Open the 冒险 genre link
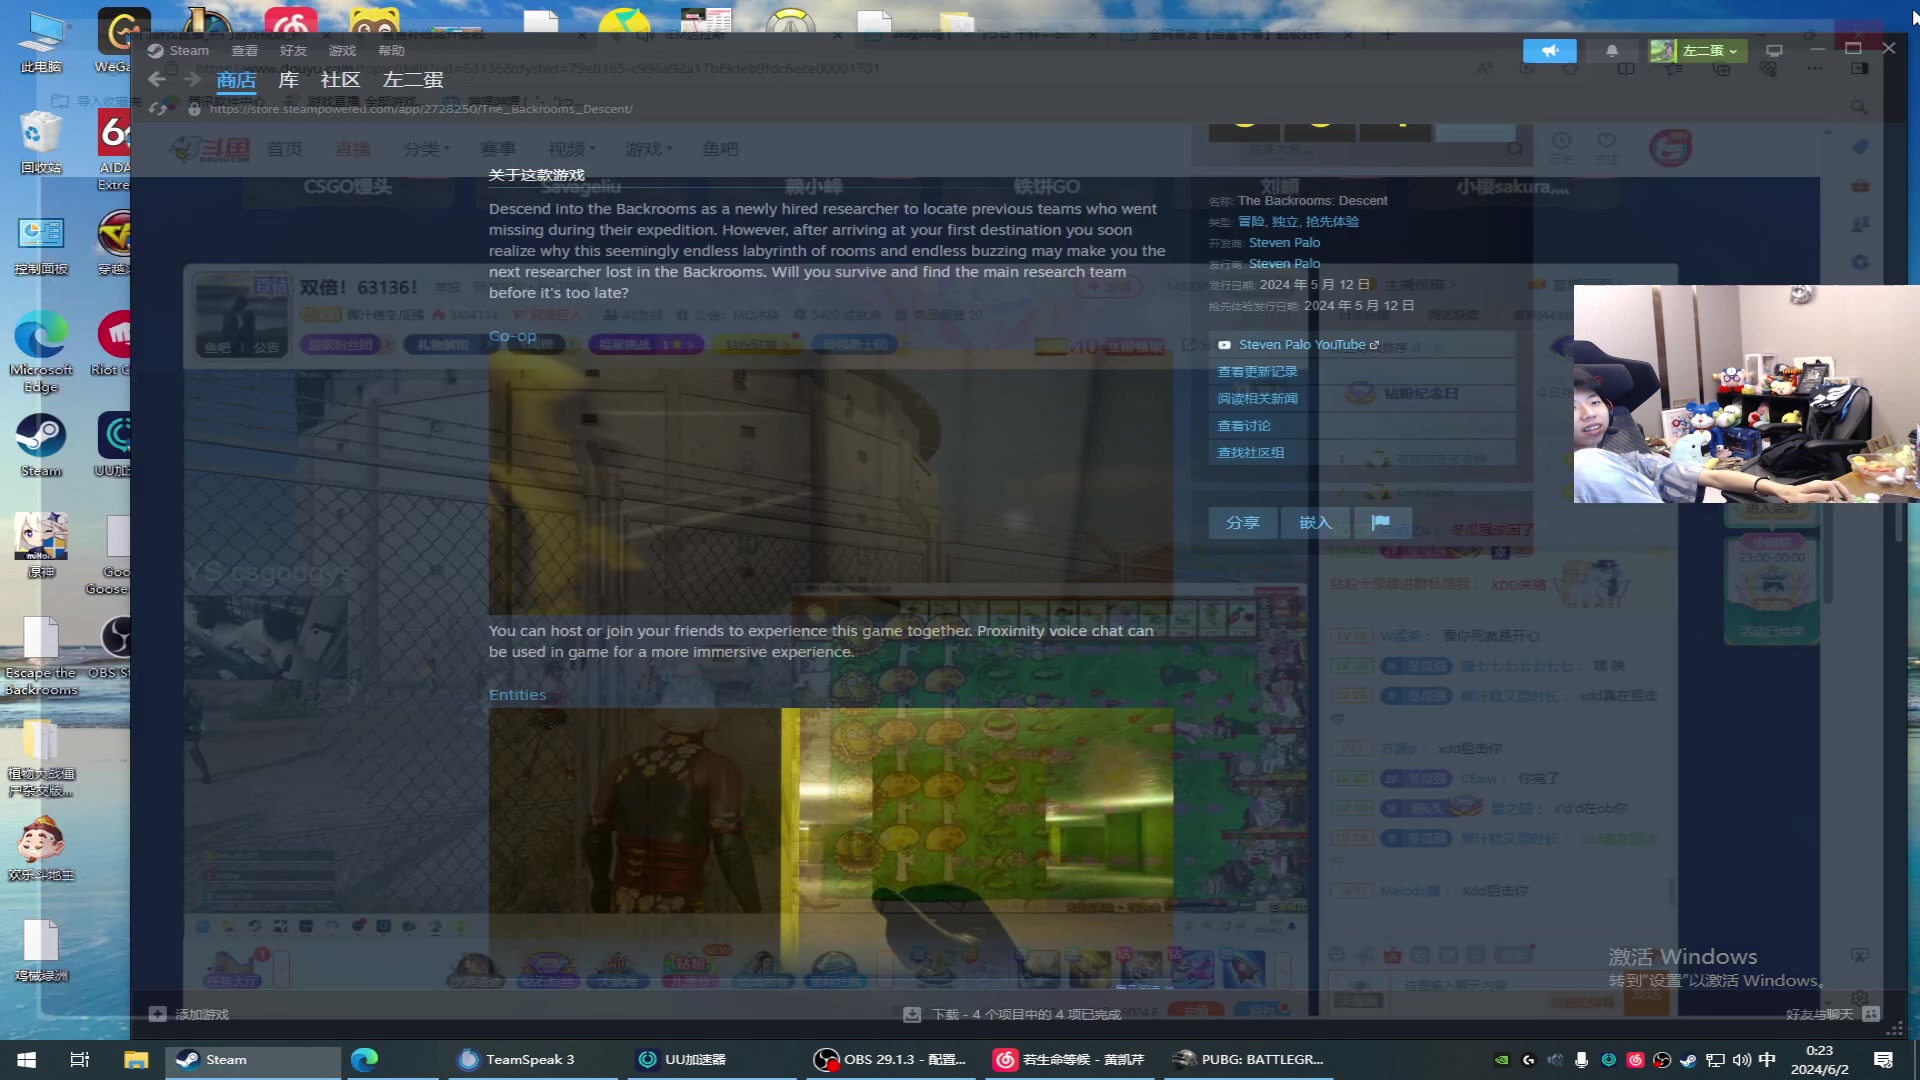The image size is (1920, 1080). [1252, 222]
